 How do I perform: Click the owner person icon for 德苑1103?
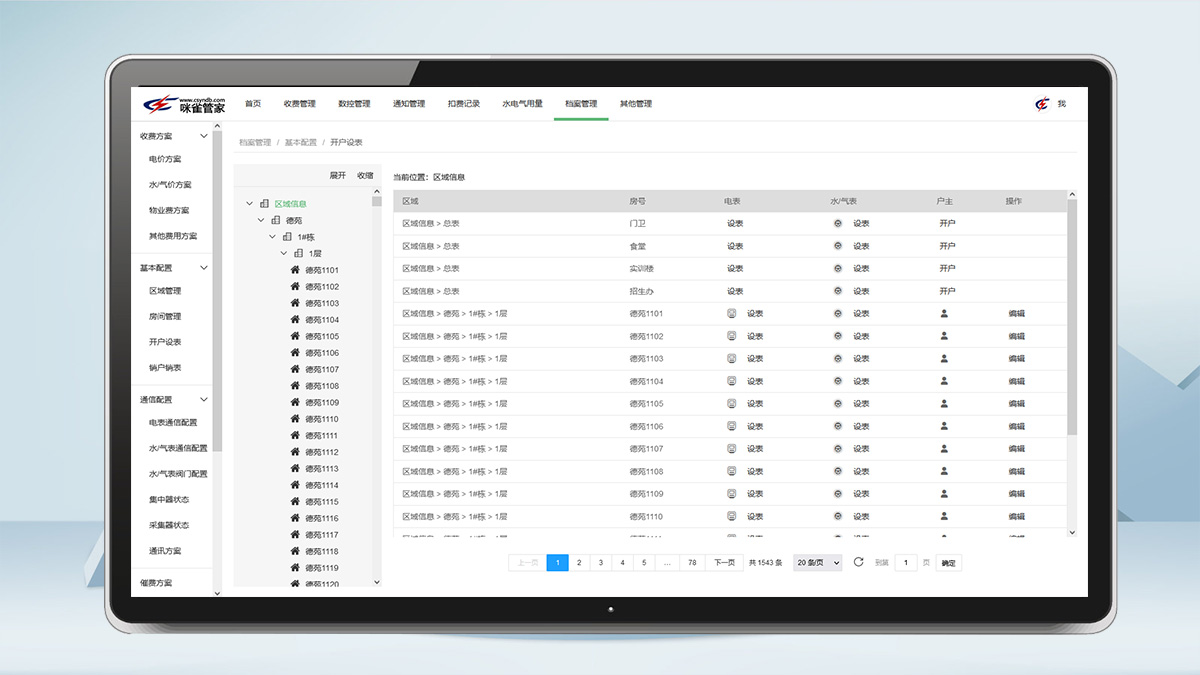pyautogui.click(x=944, y=359)
